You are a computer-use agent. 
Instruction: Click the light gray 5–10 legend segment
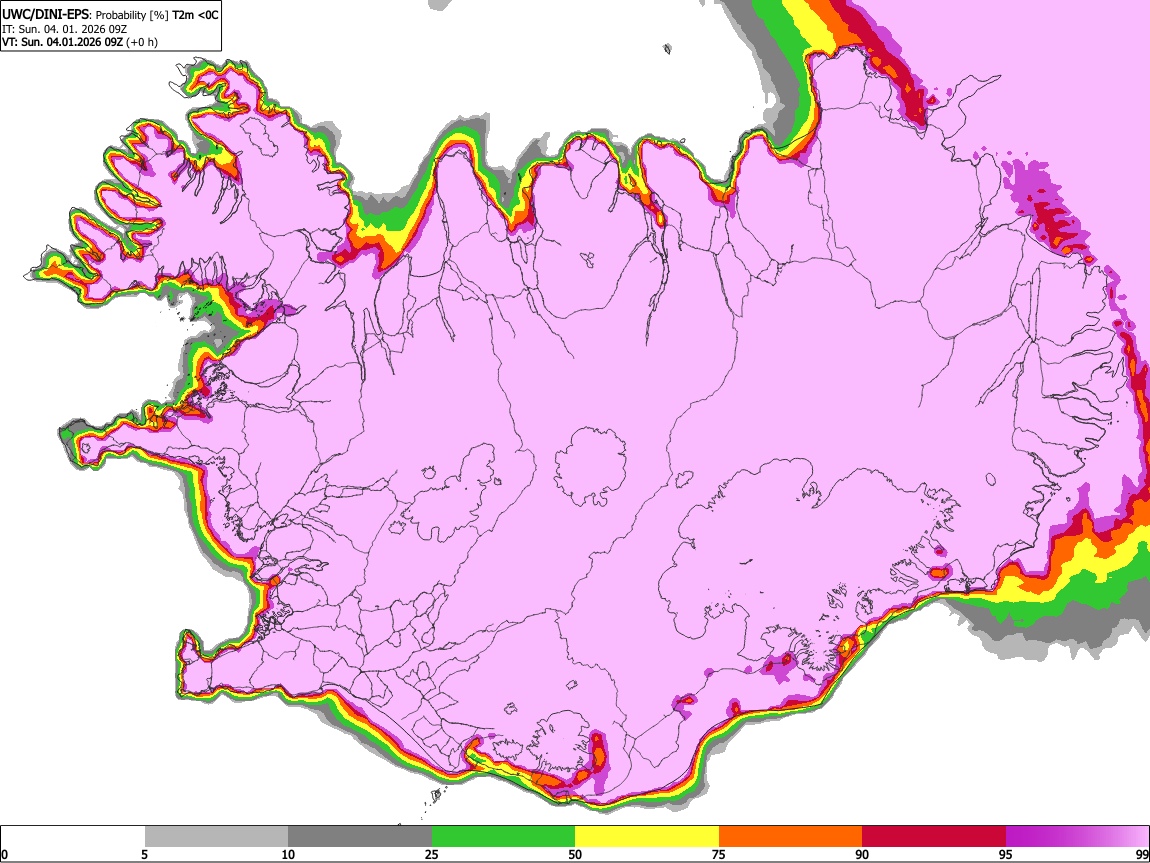pyautogui.click(x=216, y=836)
